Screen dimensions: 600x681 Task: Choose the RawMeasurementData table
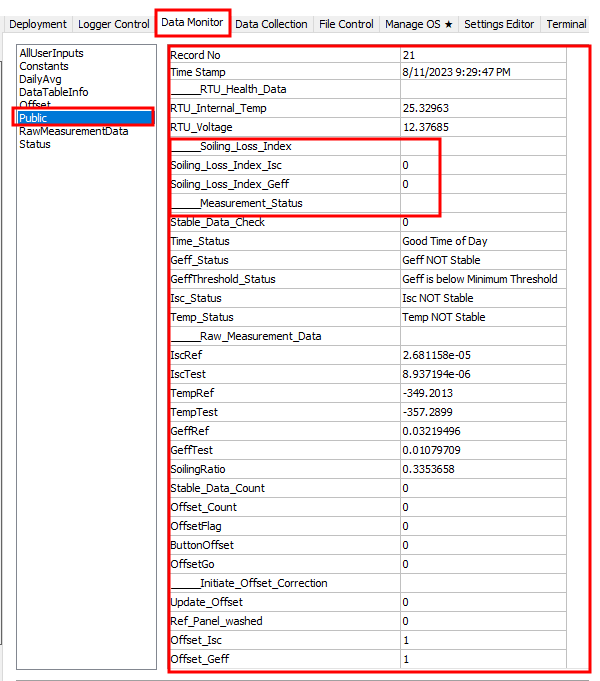tap(73, 131)
